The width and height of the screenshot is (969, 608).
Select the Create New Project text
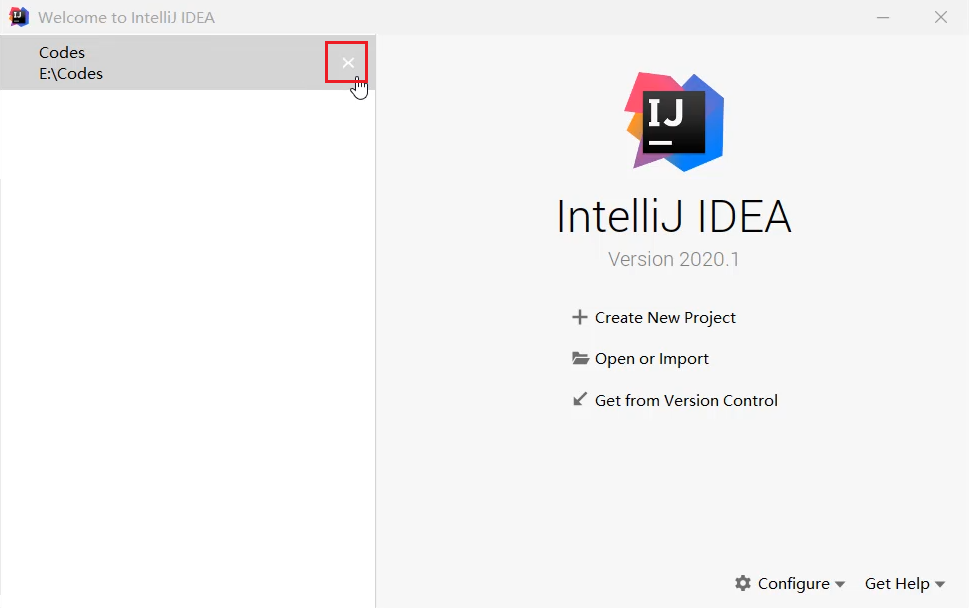665,317
